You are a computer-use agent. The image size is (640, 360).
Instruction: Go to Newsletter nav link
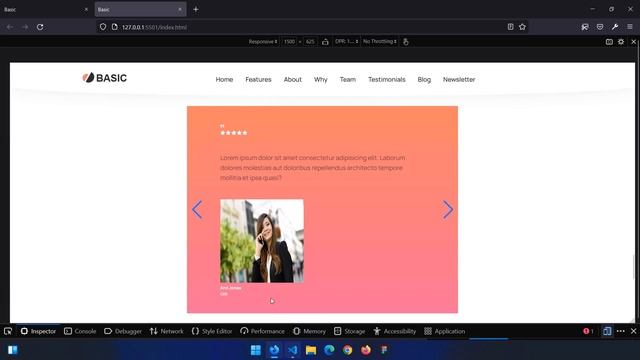[x=459, y=80]
